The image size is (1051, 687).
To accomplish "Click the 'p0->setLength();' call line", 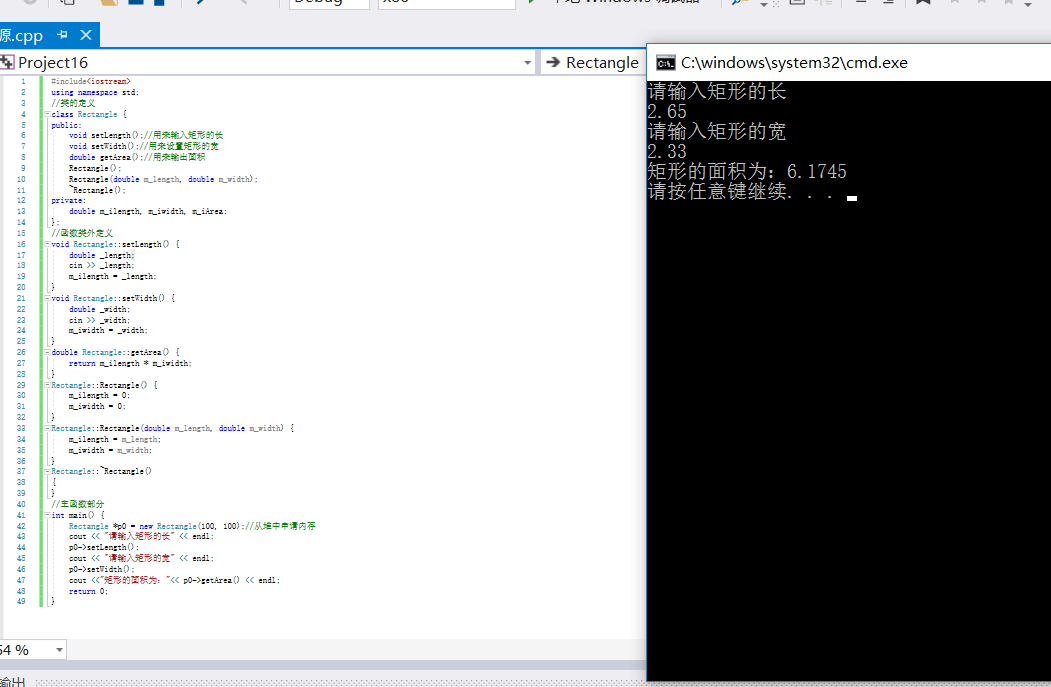I will [x=104, y=547].
